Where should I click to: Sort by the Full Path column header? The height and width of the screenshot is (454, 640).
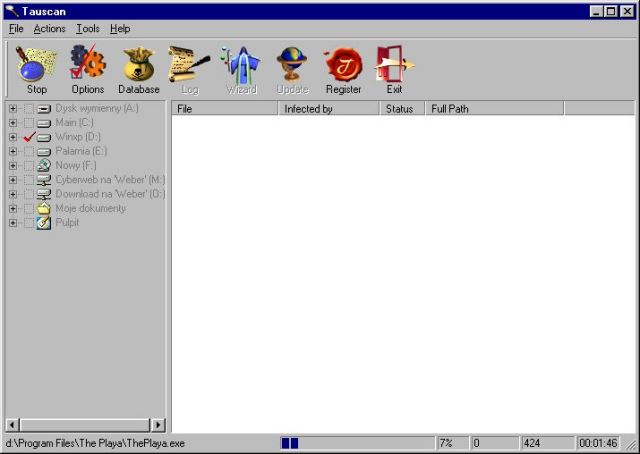pos(494,109)
